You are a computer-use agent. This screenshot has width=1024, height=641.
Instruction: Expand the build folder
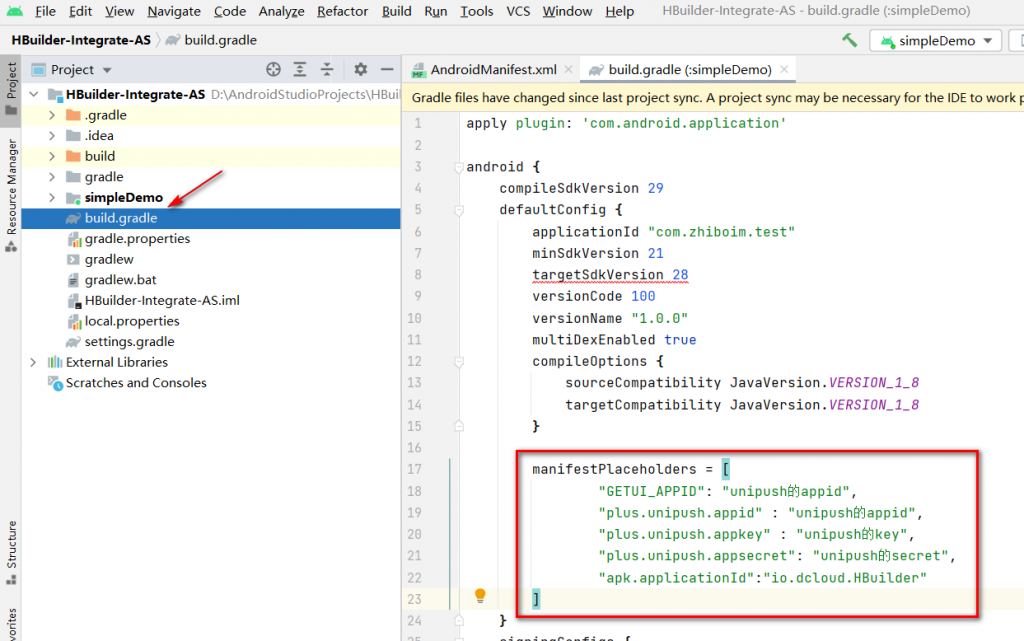coord(52,157)
